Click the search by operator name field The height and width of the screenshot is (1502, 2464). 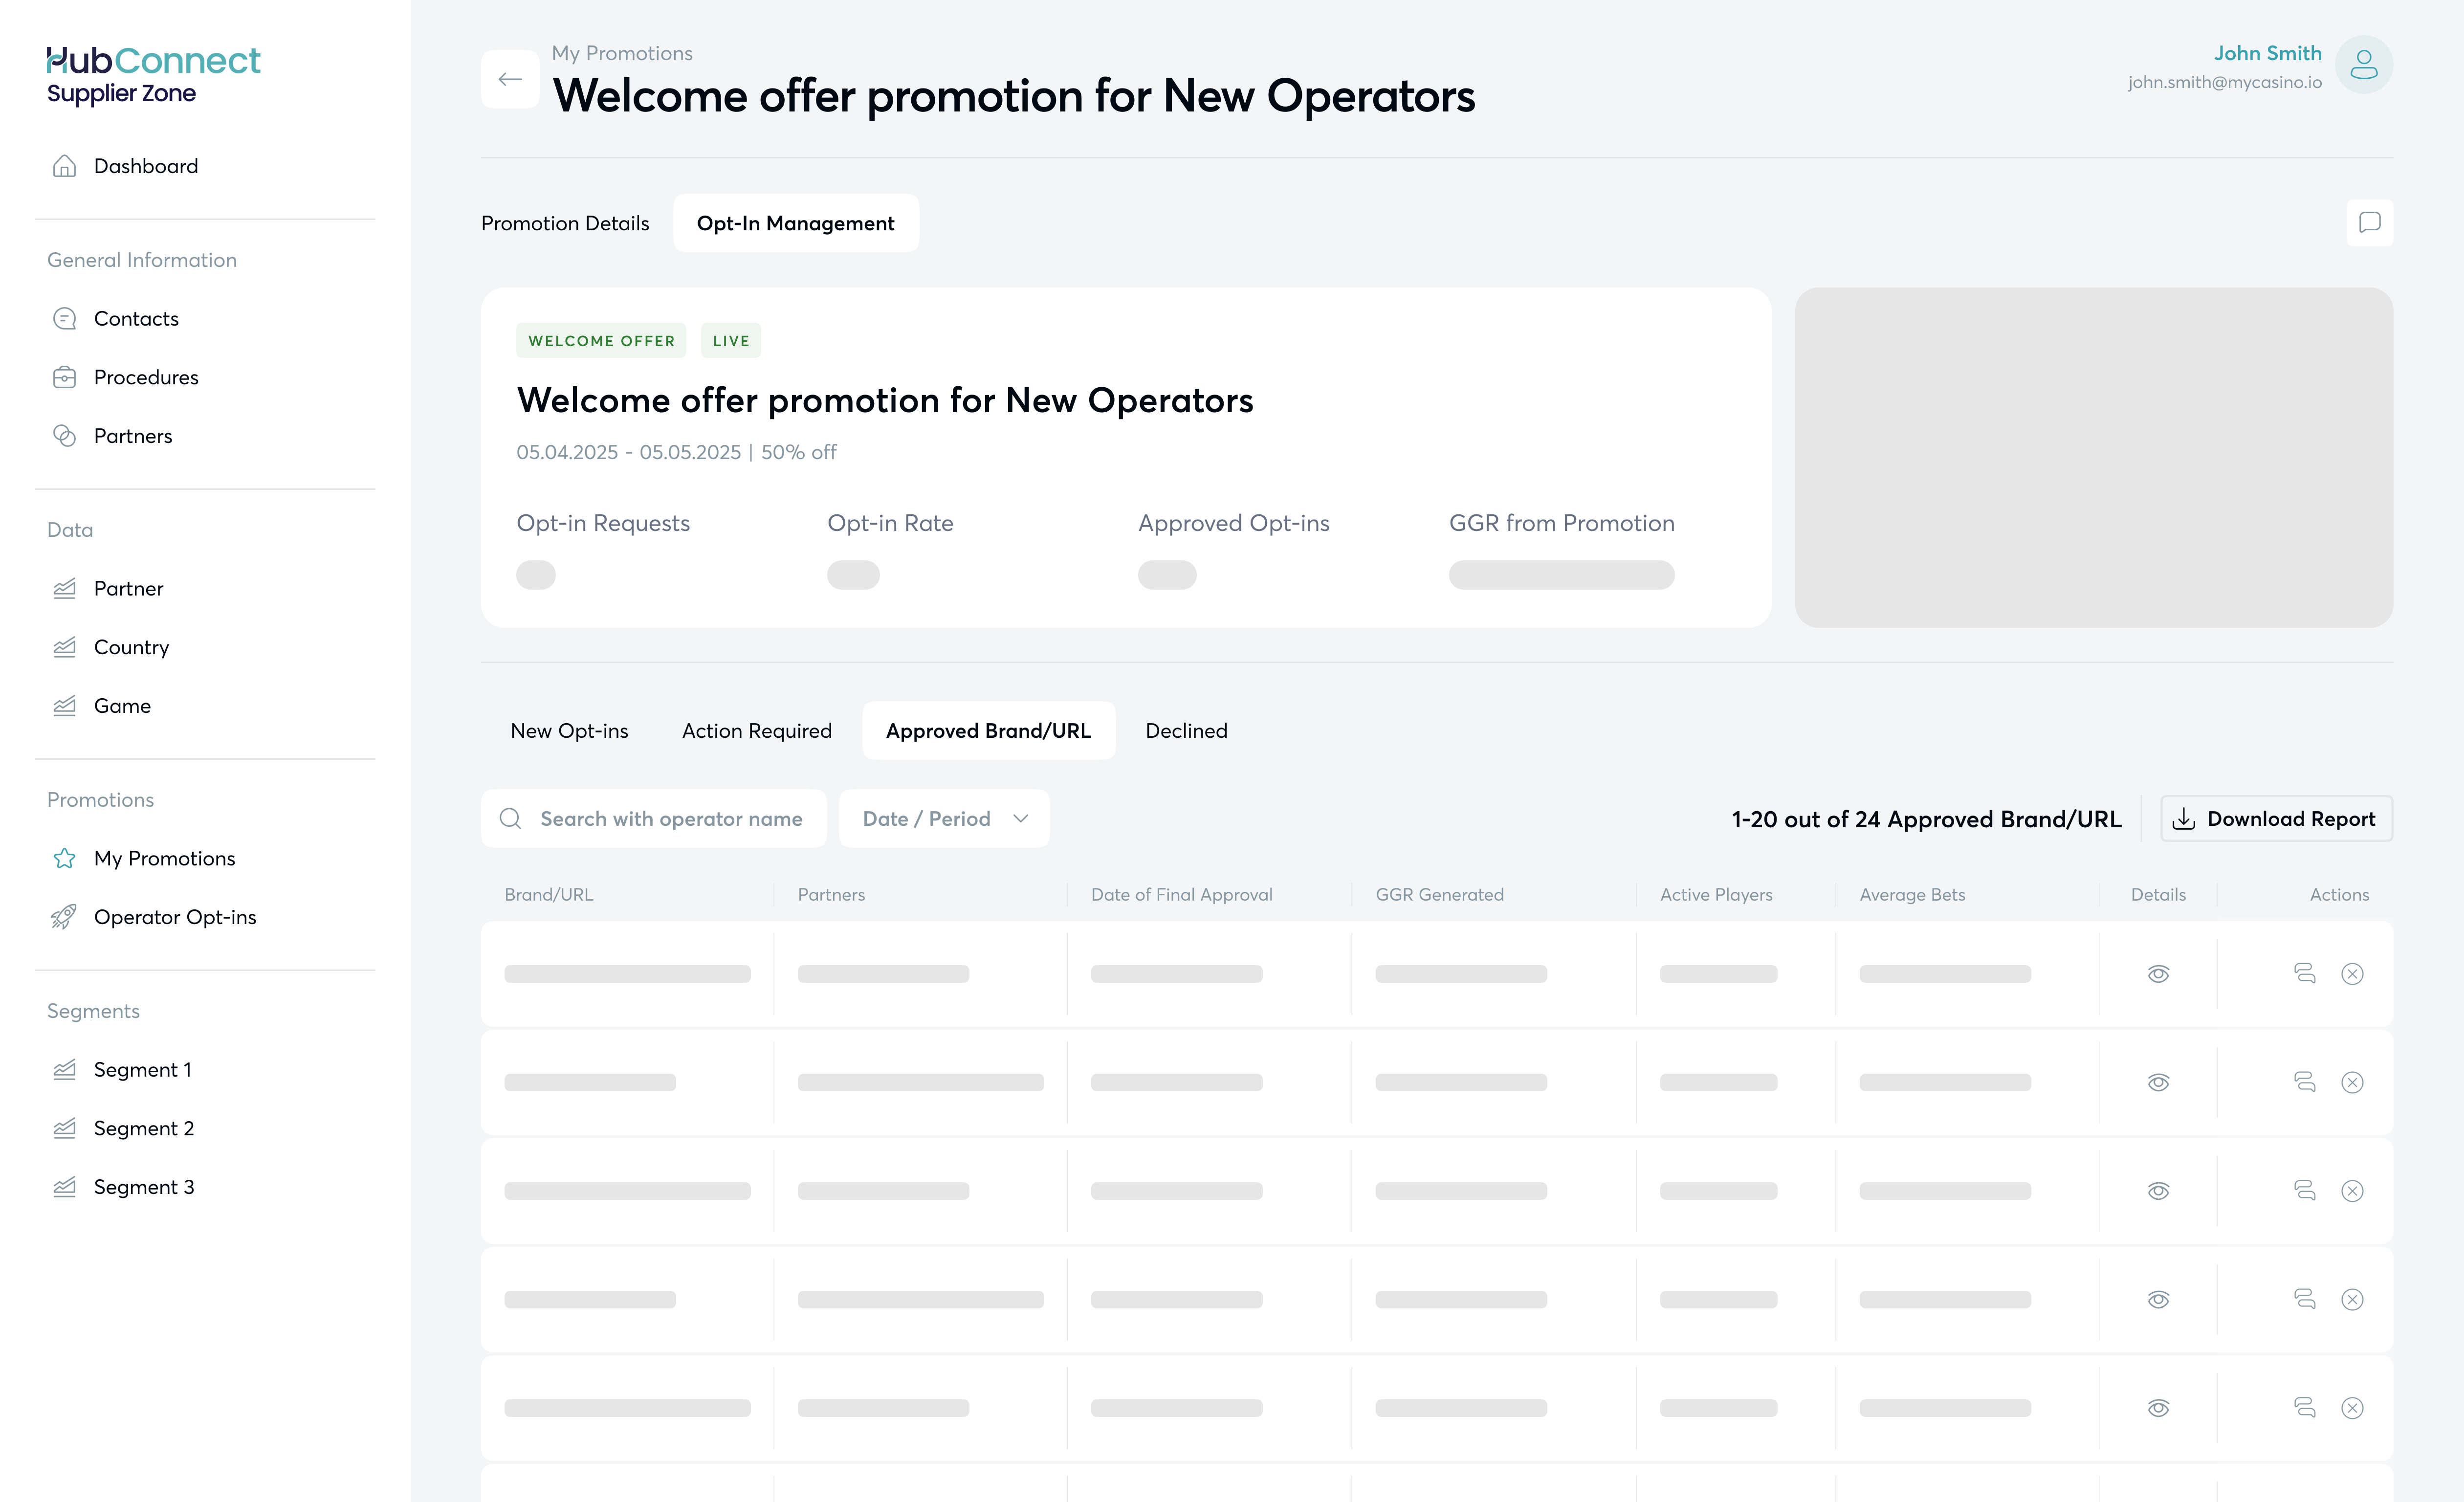(670, 819)
